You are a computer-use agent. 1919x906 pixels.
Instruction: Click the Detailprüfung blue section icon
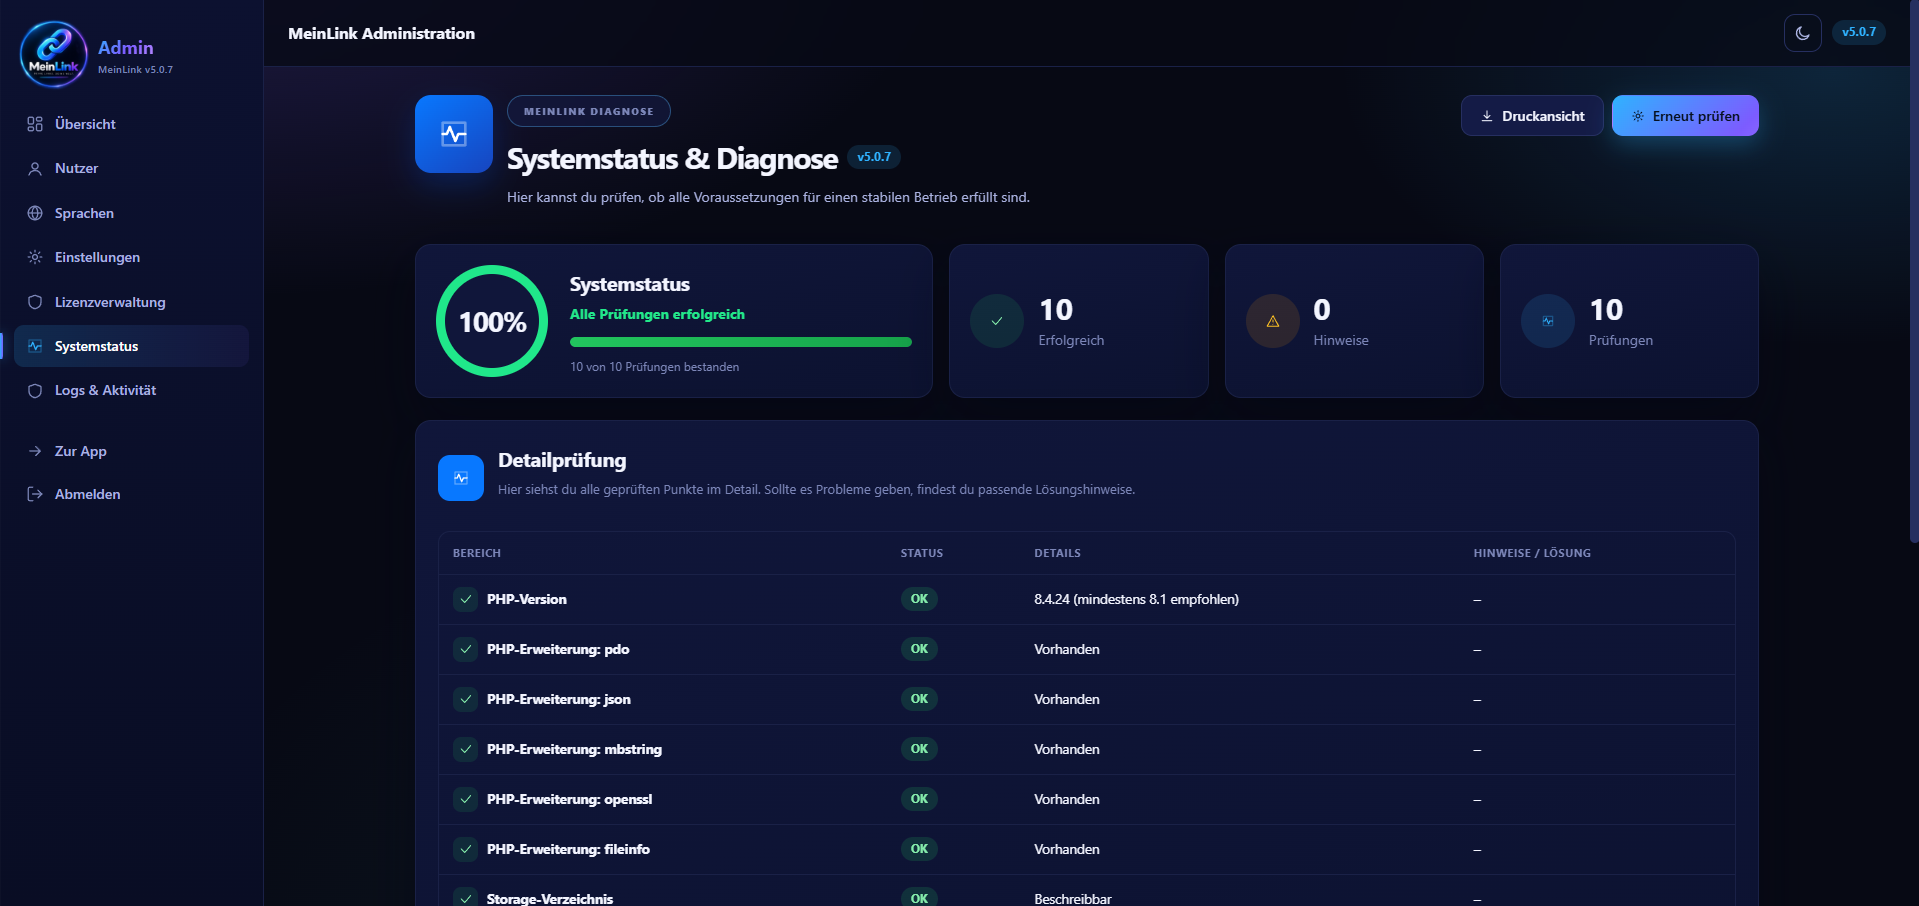pyautogui.click(x=461, y=478)
